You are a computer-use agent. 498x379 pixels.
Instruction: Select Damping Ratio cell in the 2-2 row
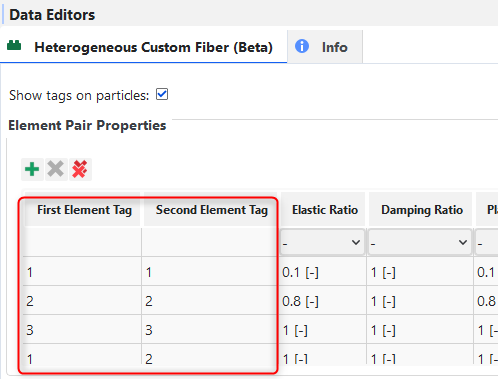(420, 301)
